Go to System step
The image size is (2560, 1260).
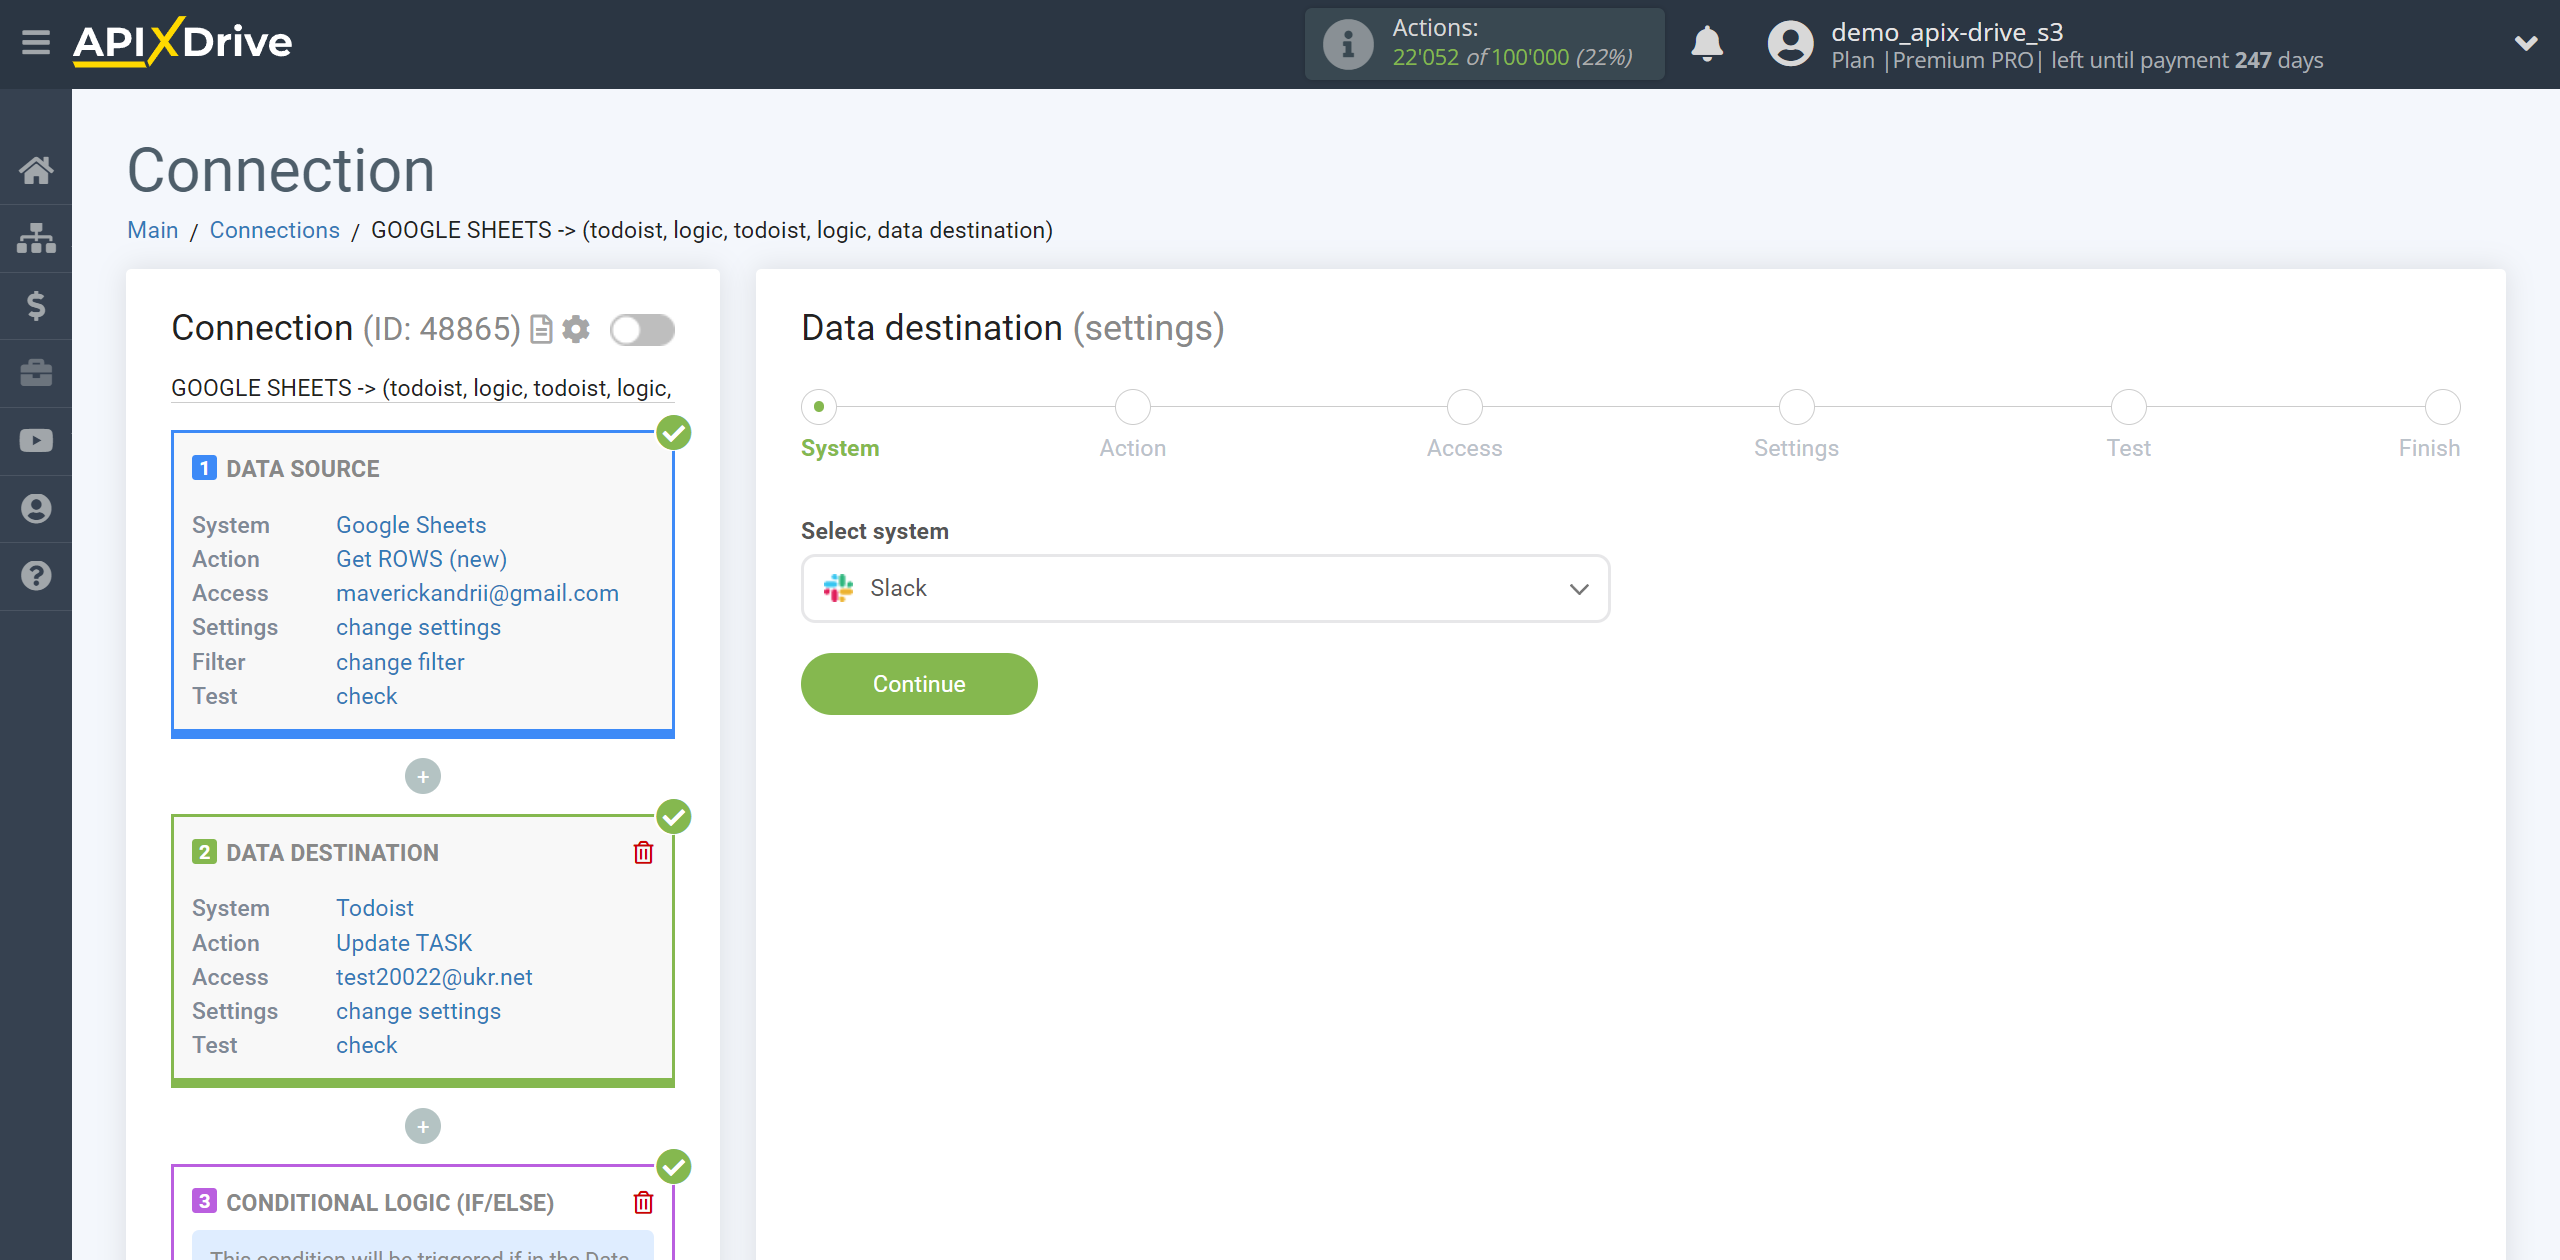coord(819,407)
